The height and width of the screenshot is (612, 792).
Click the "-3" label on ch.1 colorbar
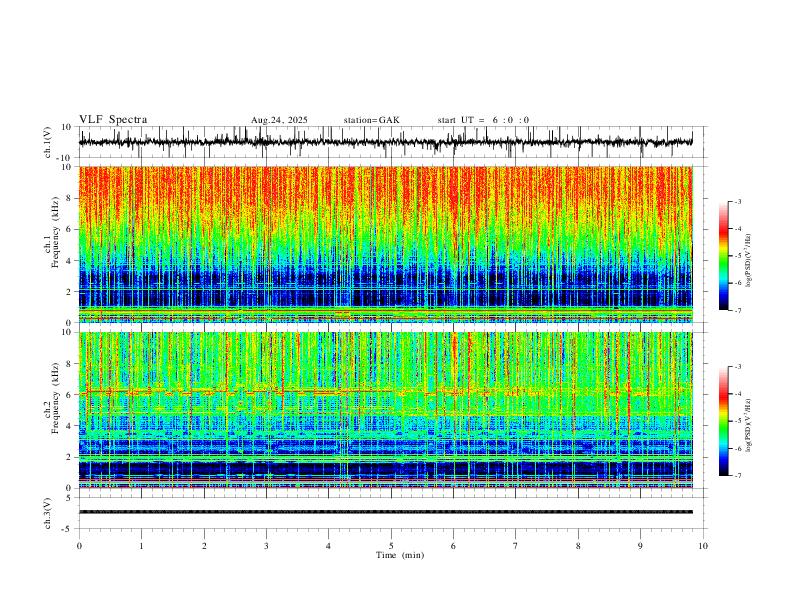click(738, 202)
